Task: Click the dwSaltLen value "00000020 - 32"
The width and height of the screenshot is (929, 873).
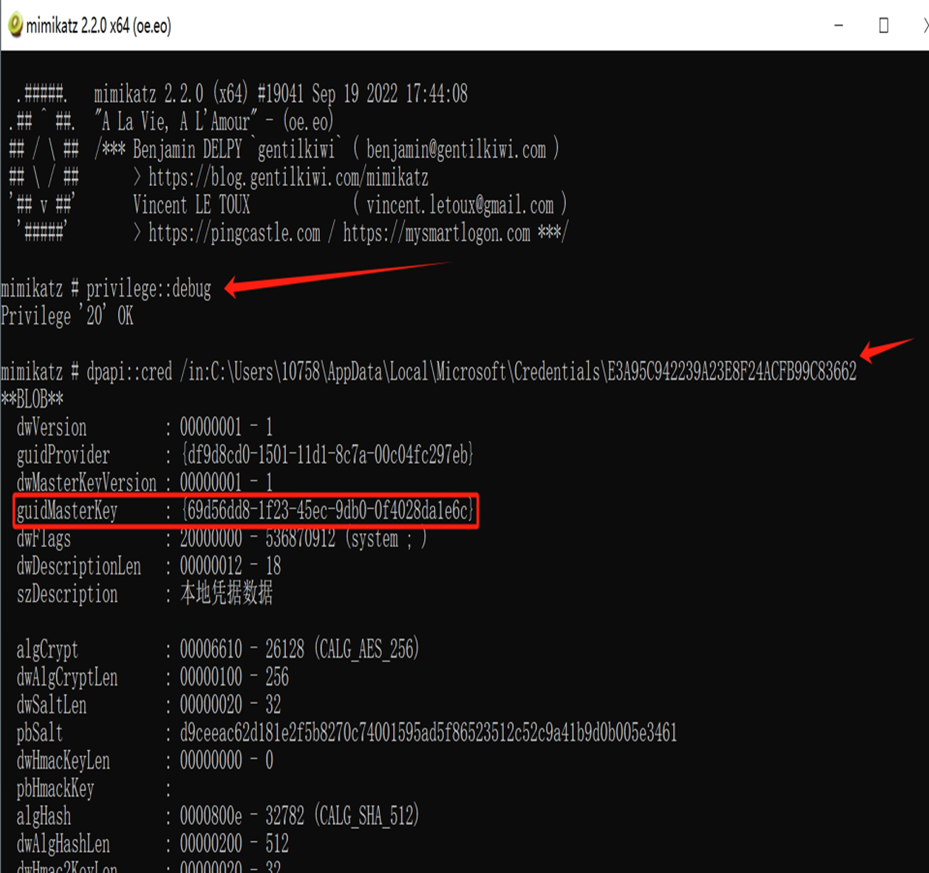Action: tap(230, 705)
